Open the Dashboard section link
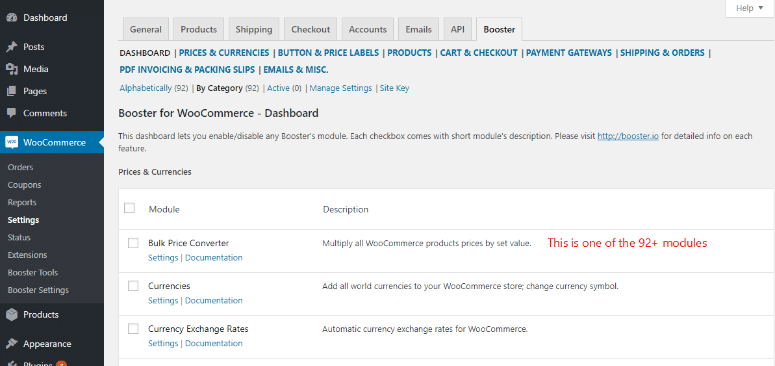The image size is (775, 366). point(145,53)
